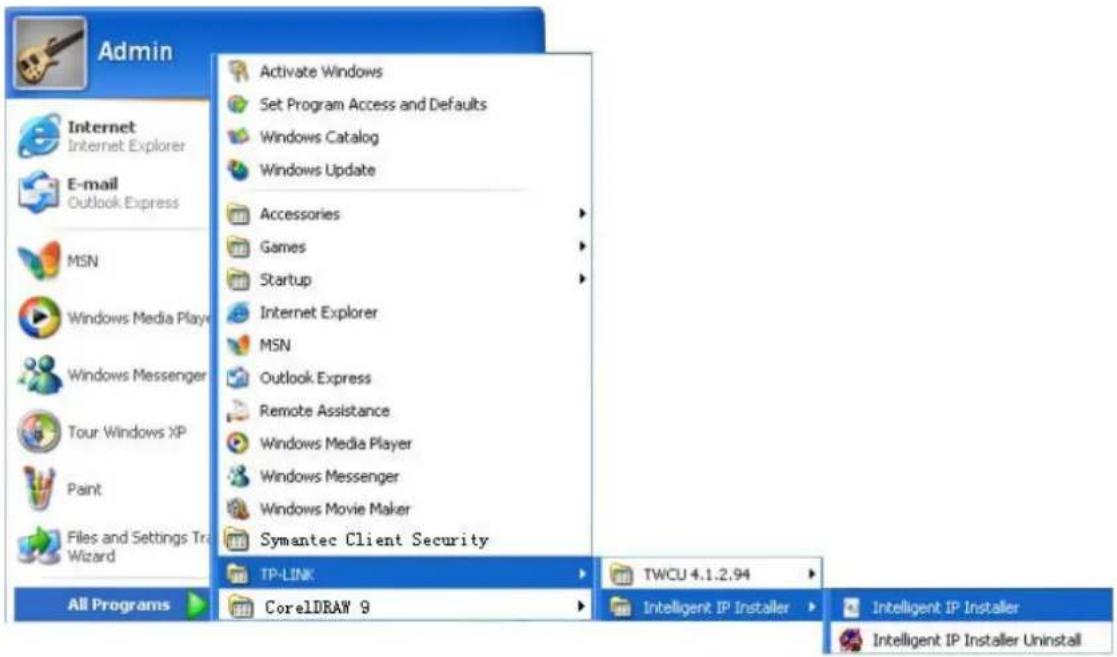The height and width of the screenshot is (657, 1117).
Task: Click the Activate Windows keys icon
Action: 239,71
